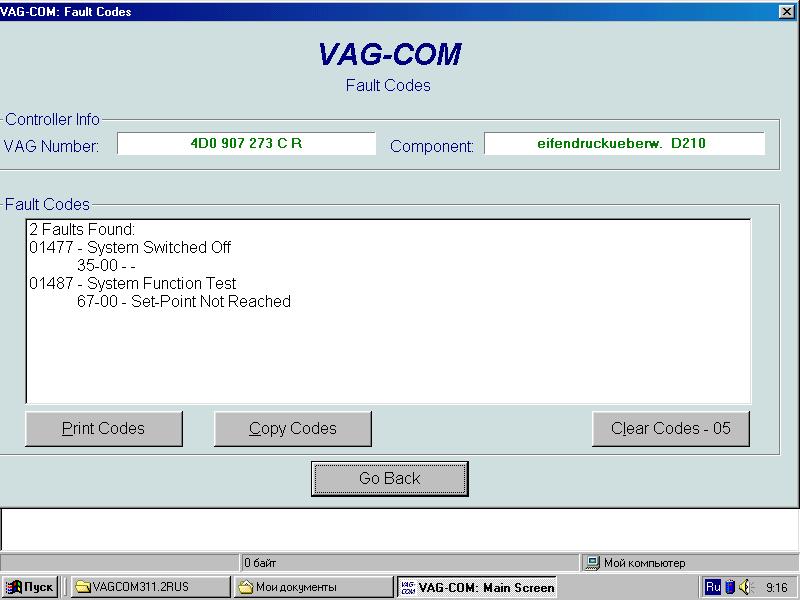Viewport: 800px width, 600px height.
Task: Click the 2 Faults Found line
Action: pos(82,230)
